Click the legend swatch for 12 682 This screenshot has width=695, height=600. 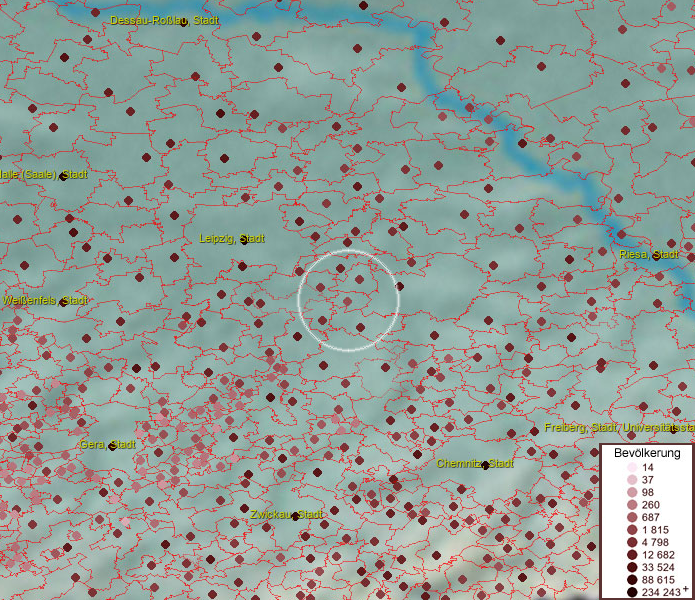(x=633, y=555)
